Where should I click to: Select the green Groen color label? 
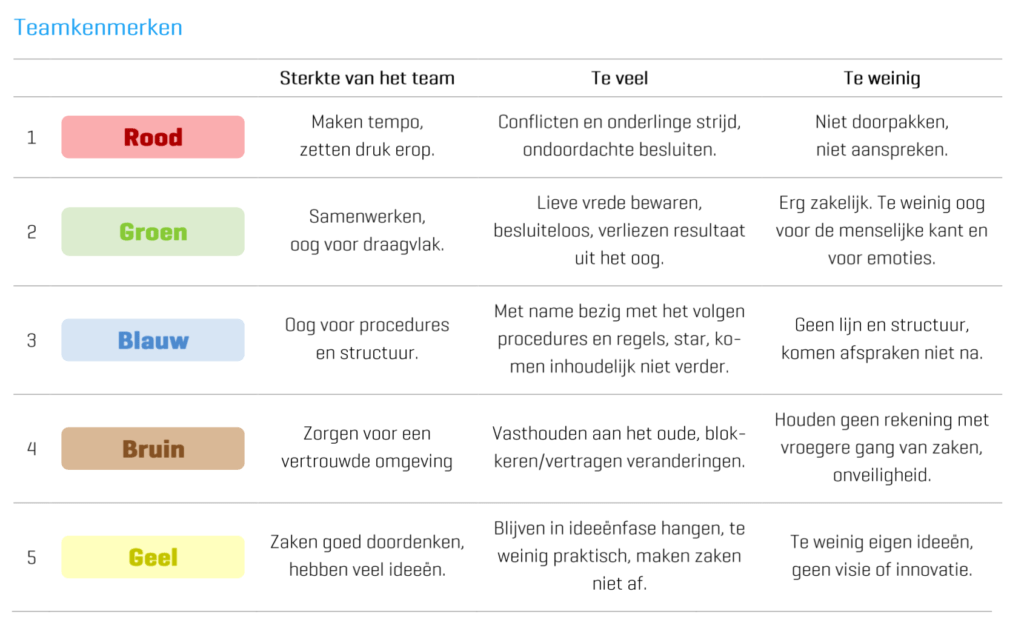(x=153, y=232)
